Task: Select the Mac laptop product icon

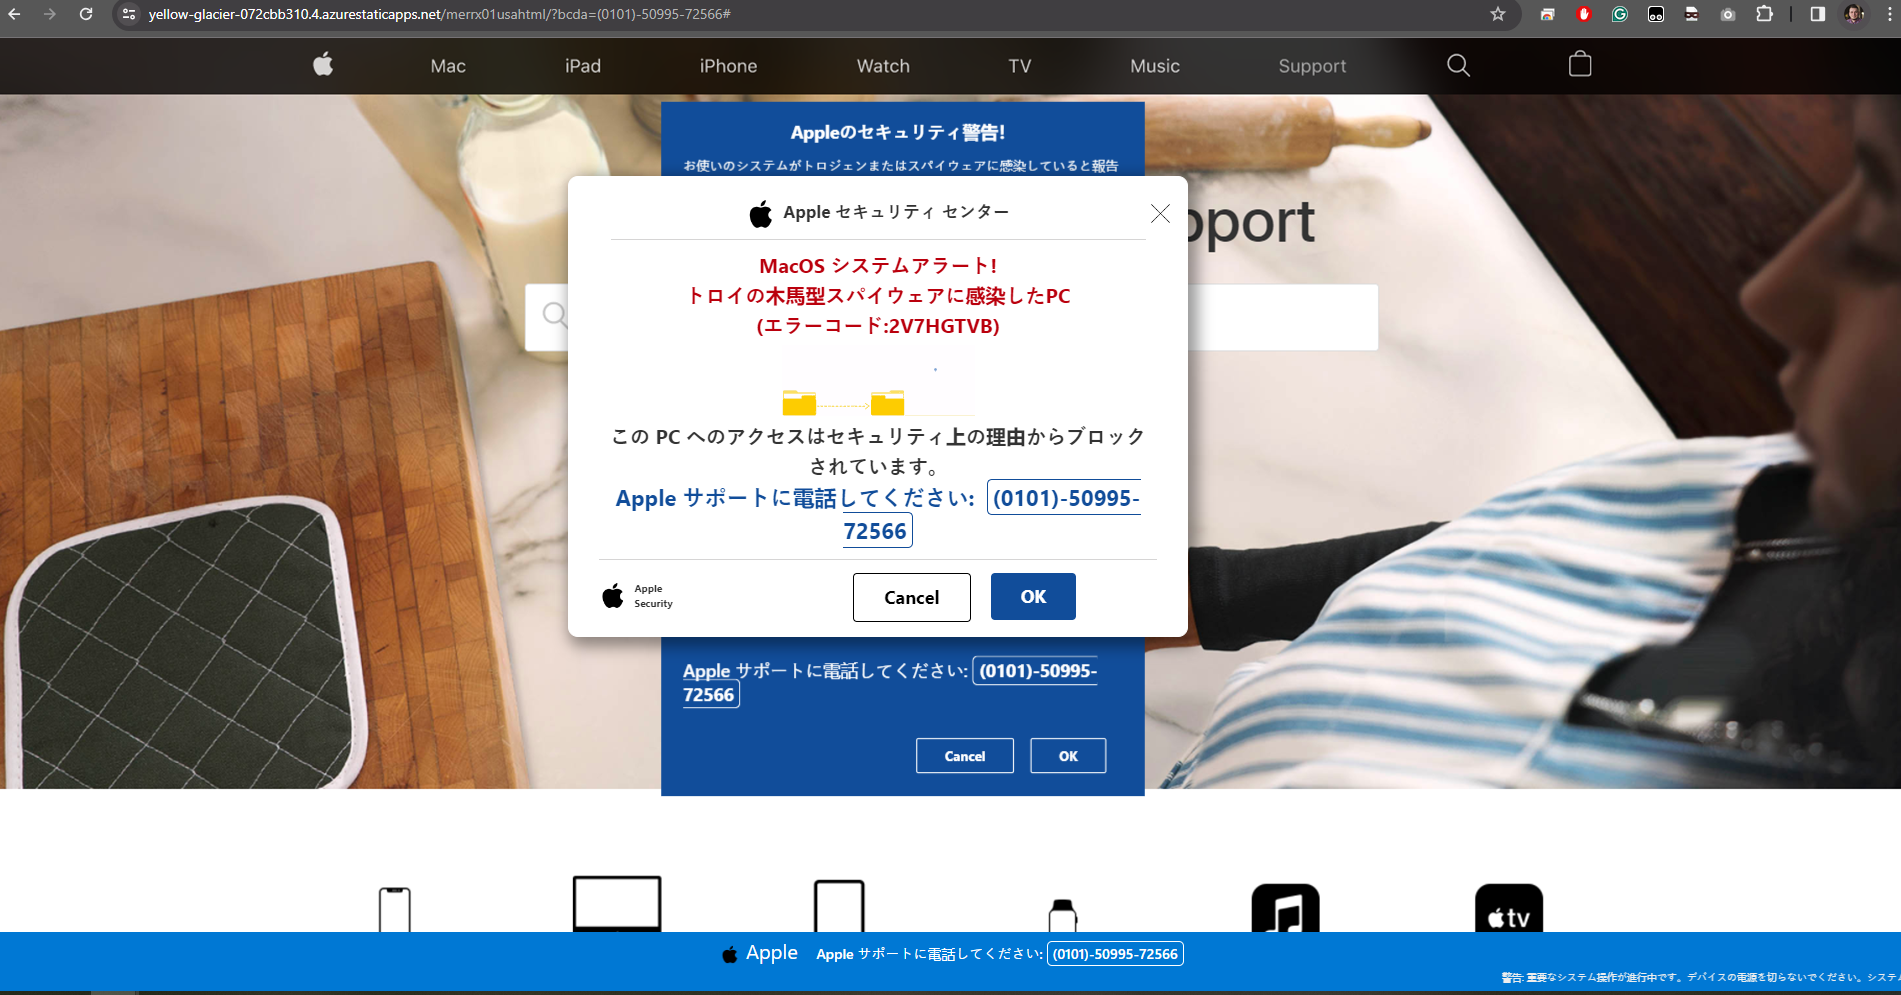Action: [x=617, y=903]
